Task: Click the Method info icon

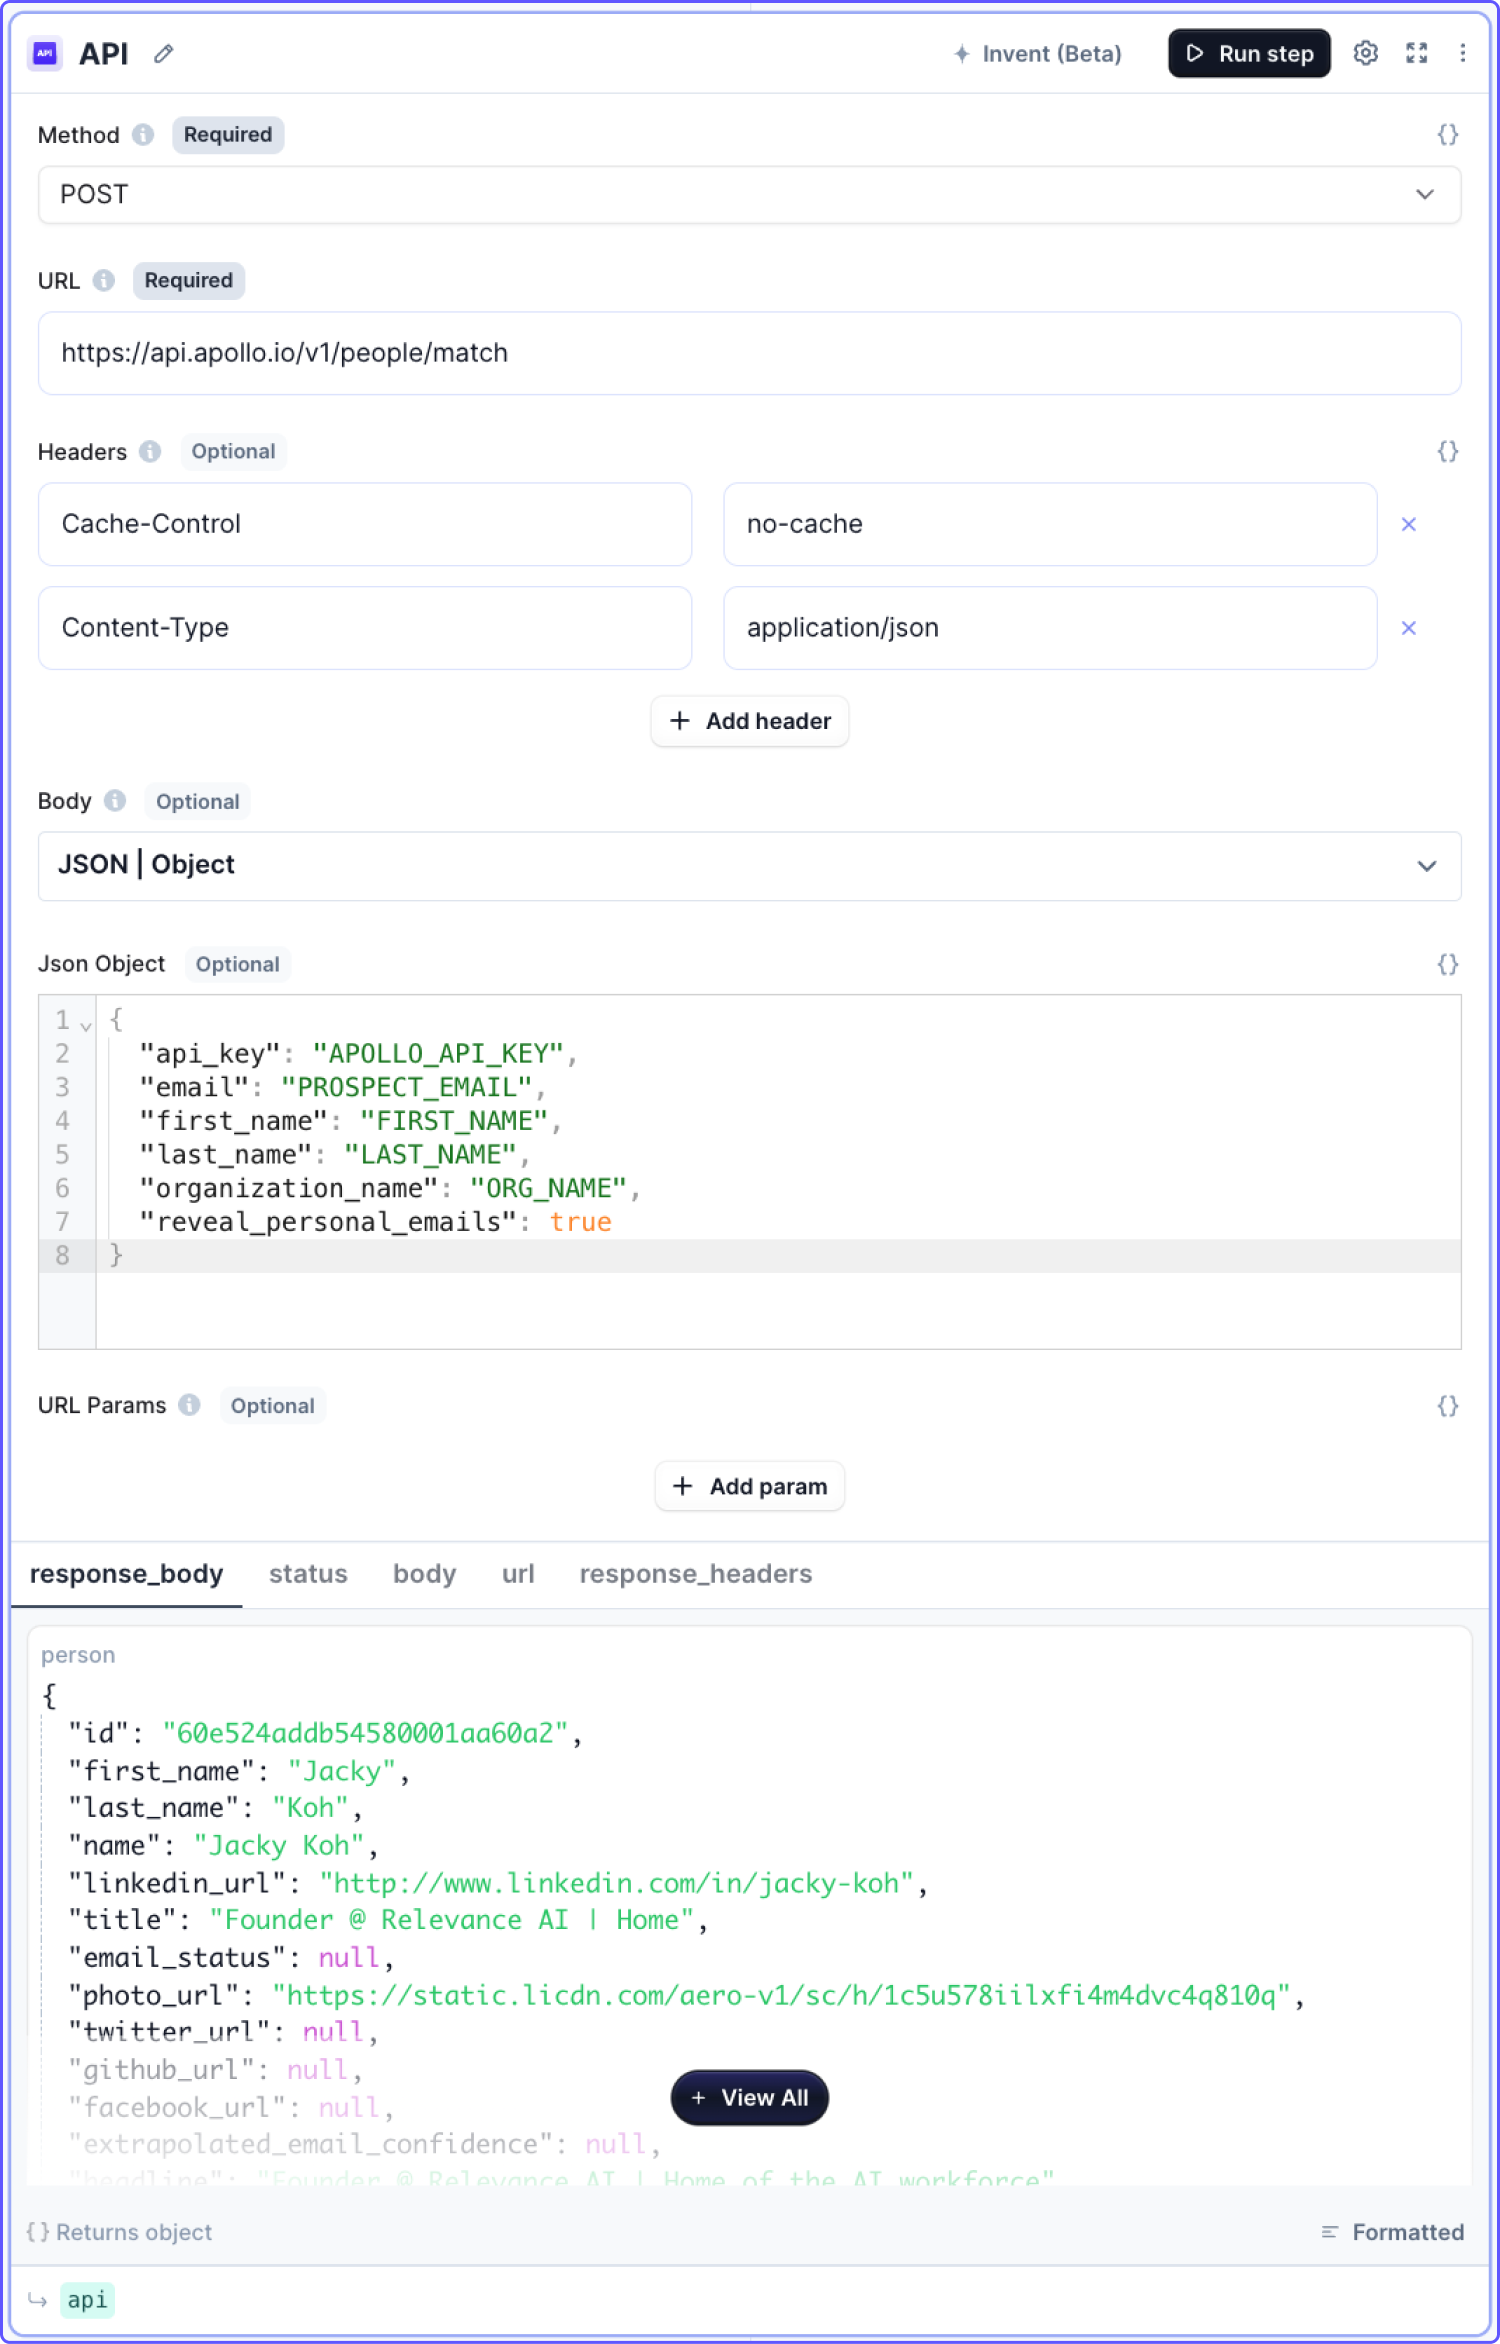Action: [x=143, y=135]
